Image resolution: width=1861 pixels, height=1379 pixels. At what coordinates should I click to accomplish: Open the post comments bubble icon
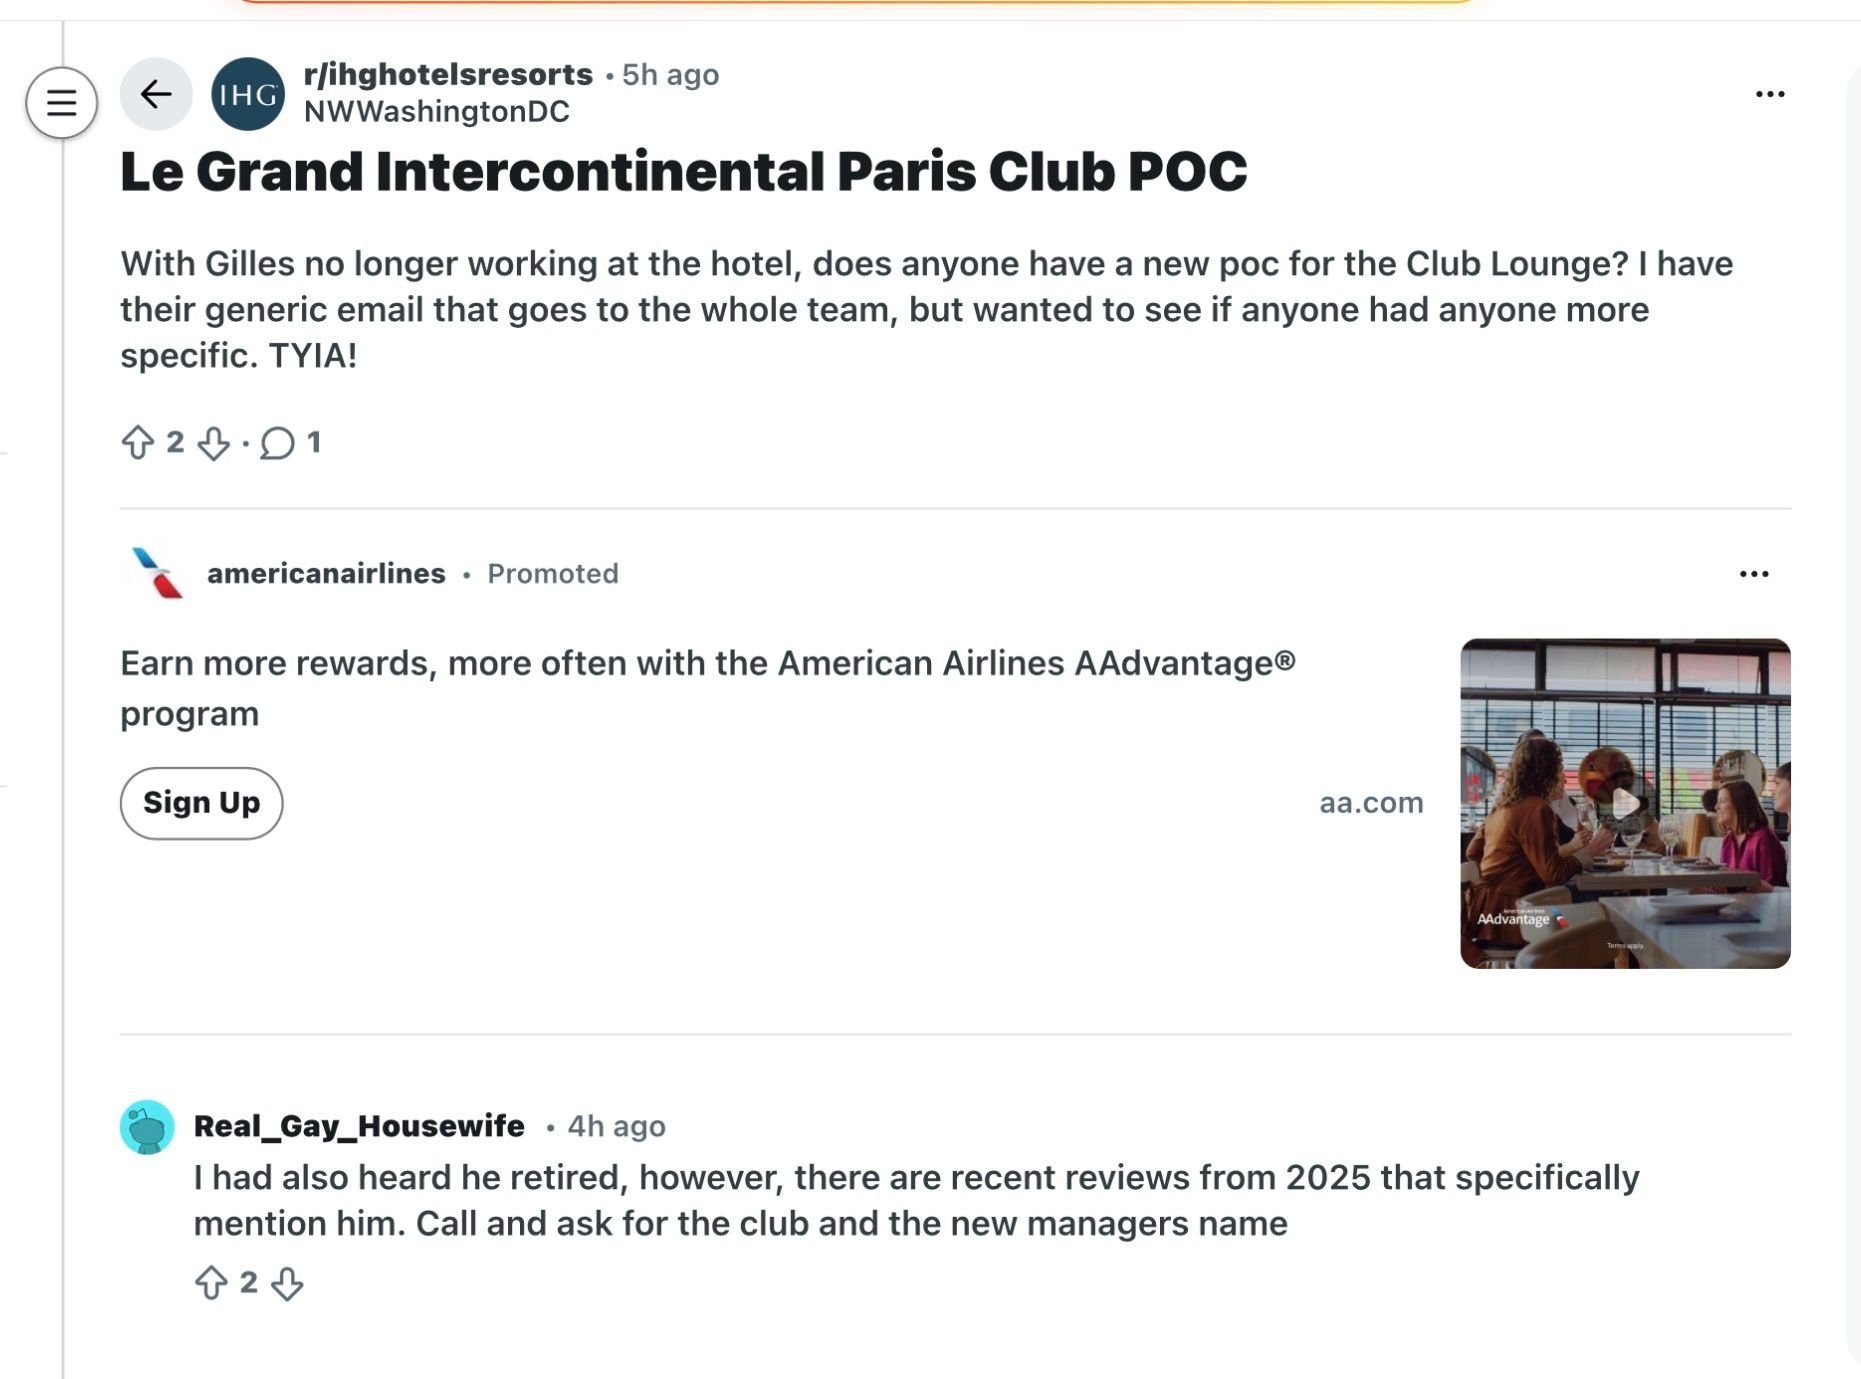(x=277, y=443)
